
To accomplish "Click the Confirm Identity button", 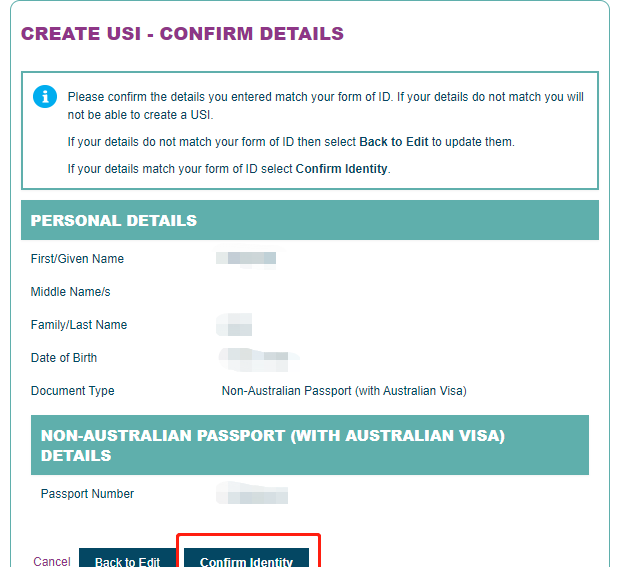I will pos(246,558).
